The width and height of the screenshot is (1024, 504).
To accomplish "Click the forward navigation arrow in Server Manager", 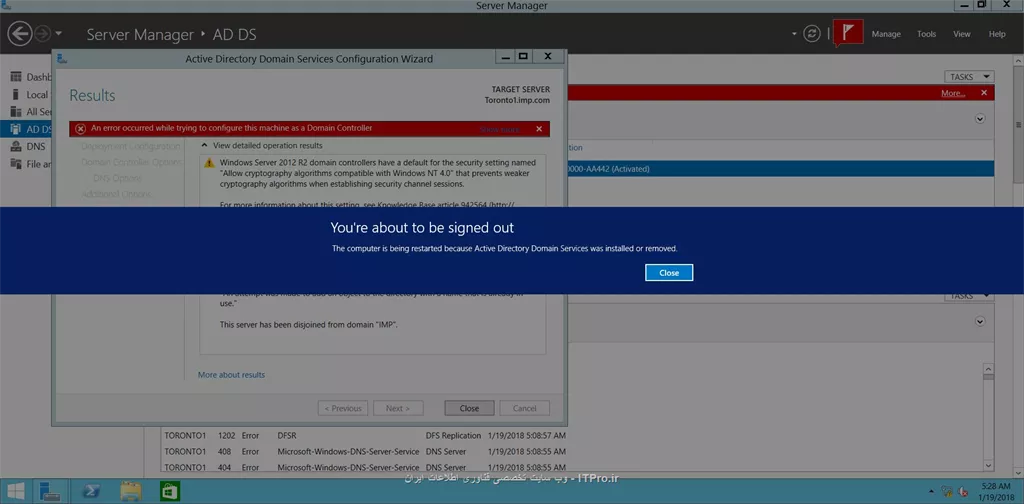I will coord(42,34).
